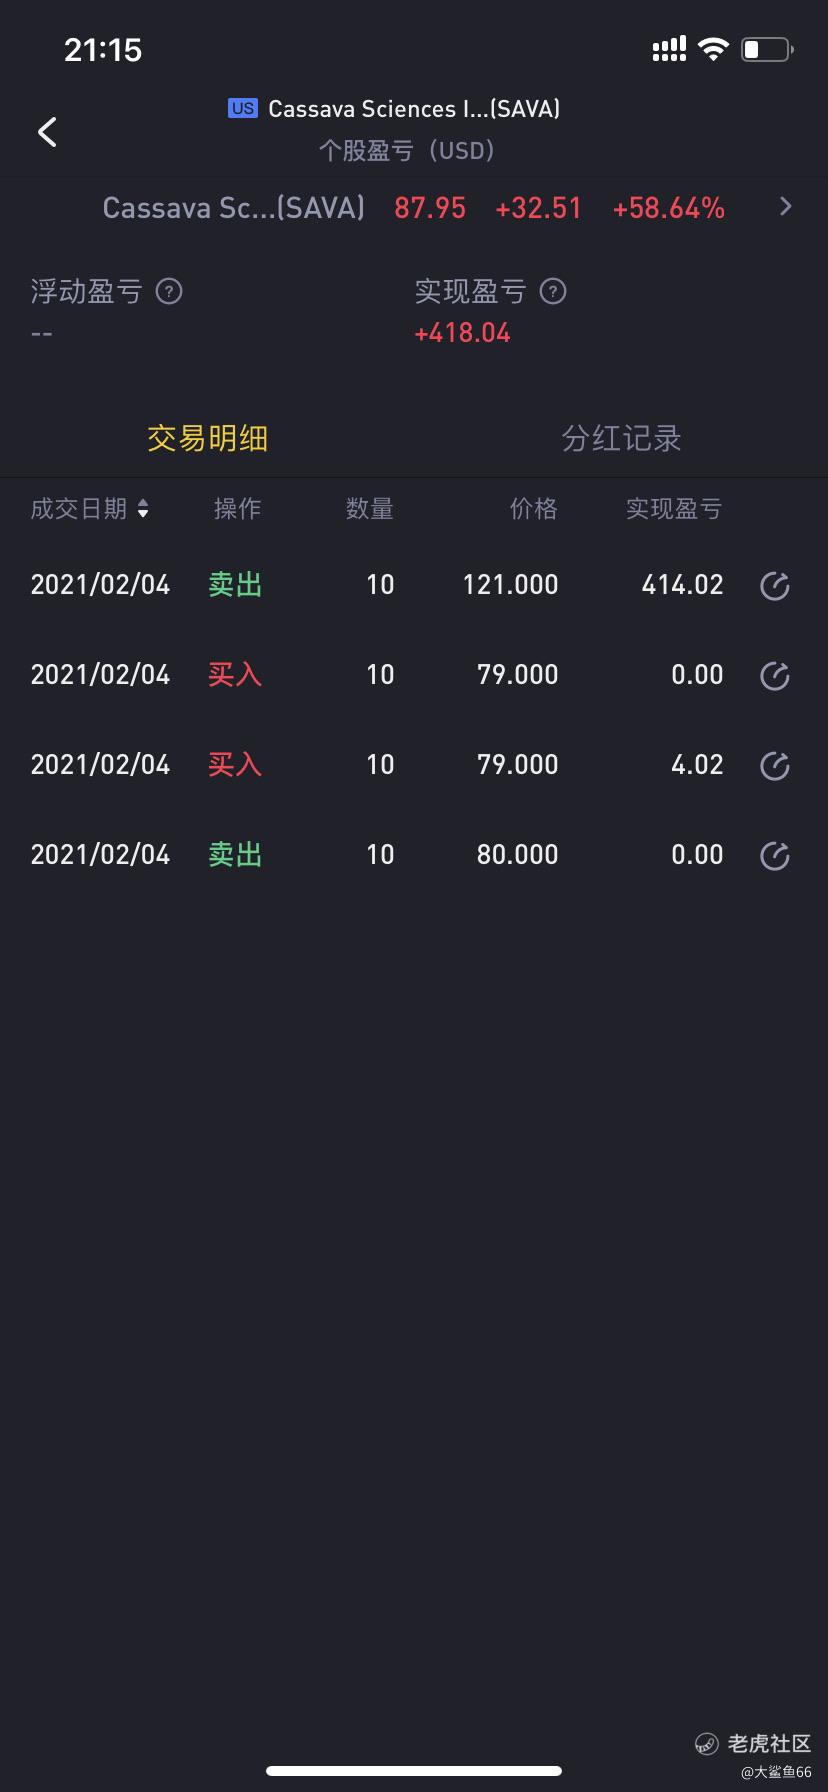
Task: Sort by 成交日期 column arrows
Action: [x=143, y=509]
